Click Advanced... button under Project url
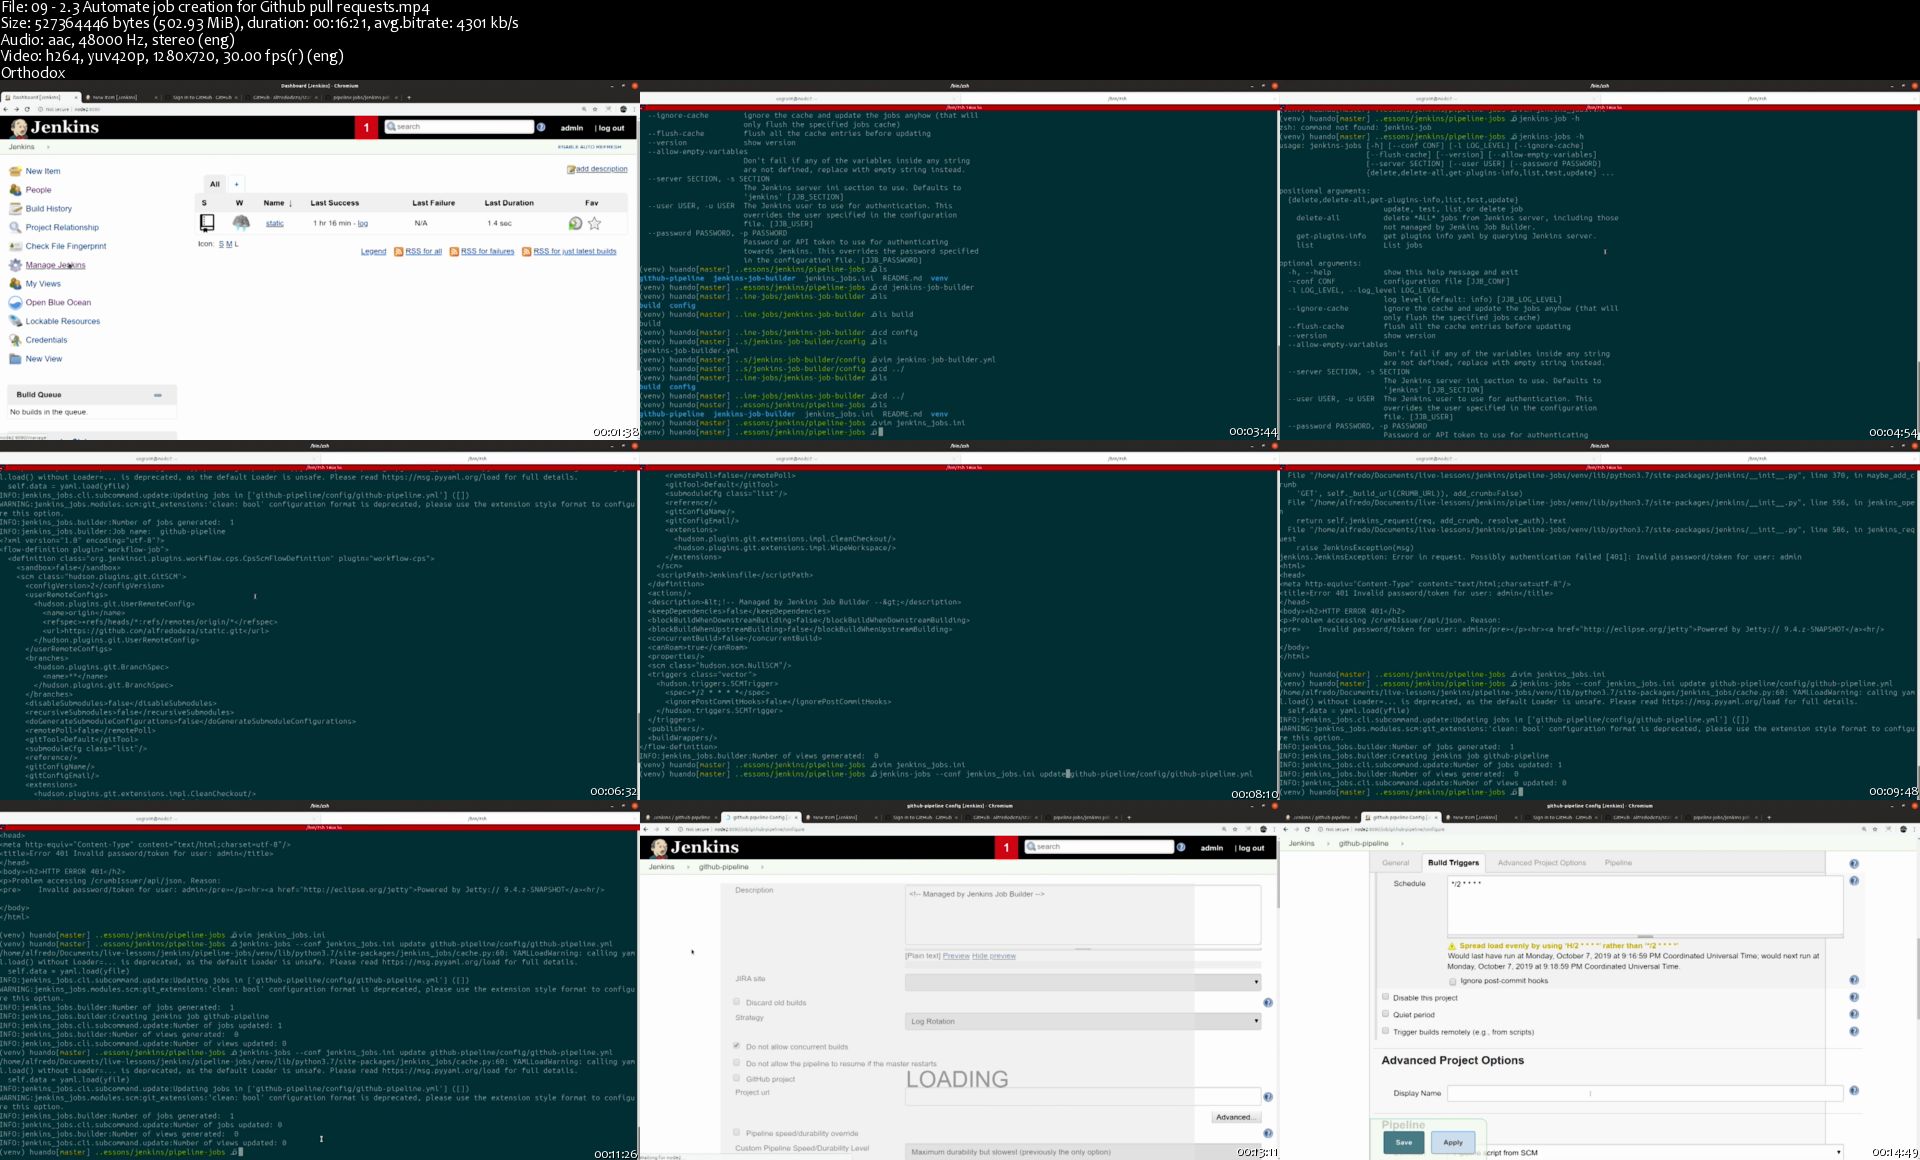The width and height of the screenshot is (1920, 1160). (x=1235, y=1117)
